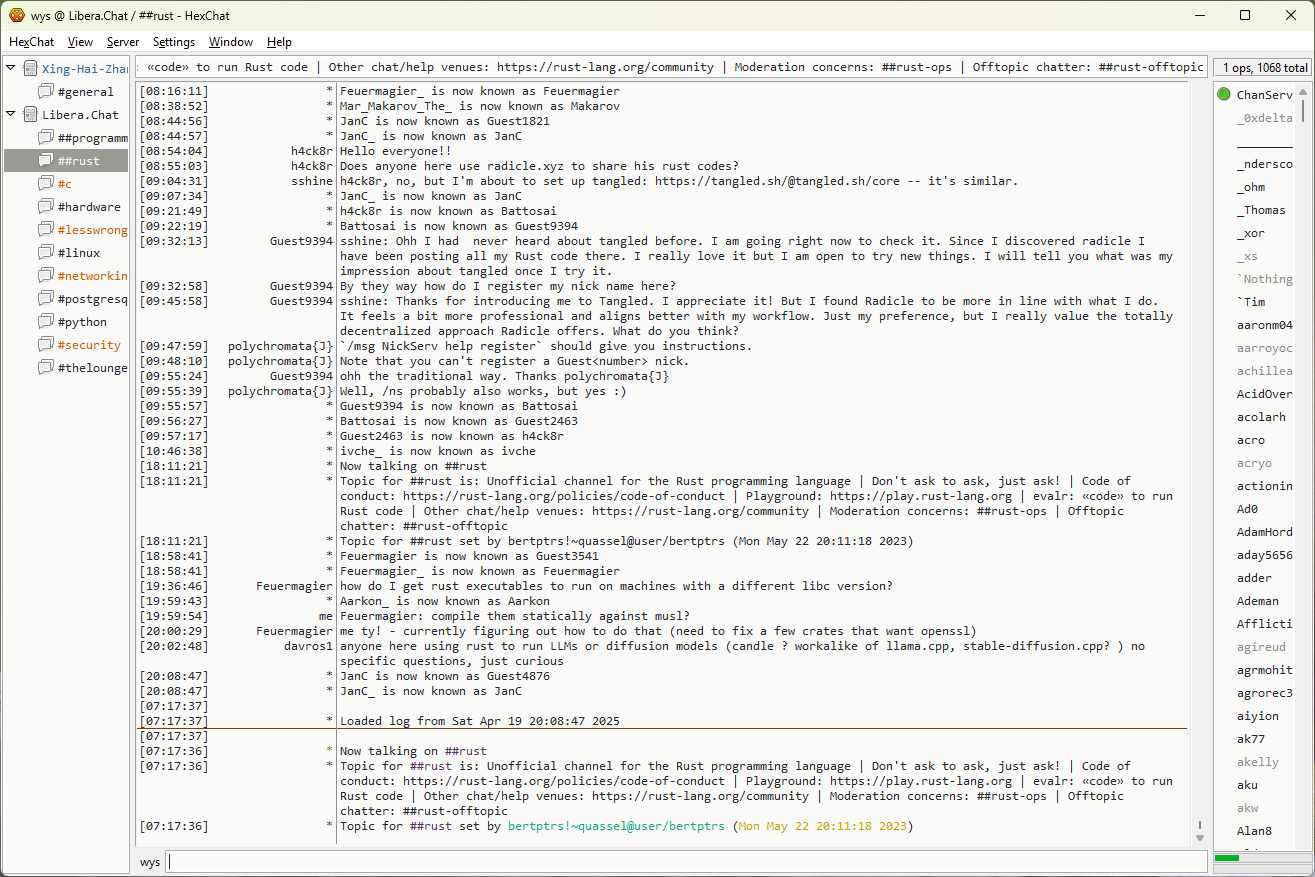
Task: Collapse the Libera.Chat server tree
Action: pos(11,115)
